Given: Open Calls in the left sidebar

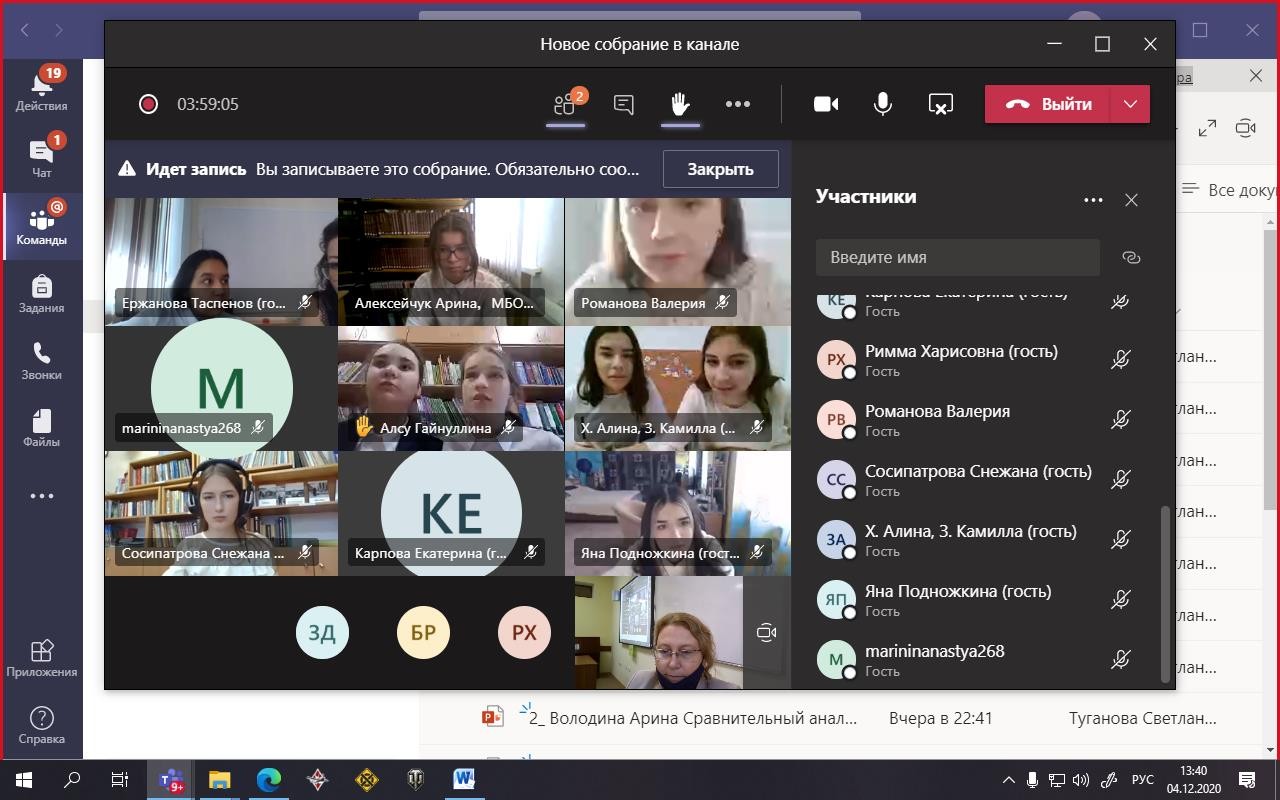Looking at the screenshot, I should point(41,361).
